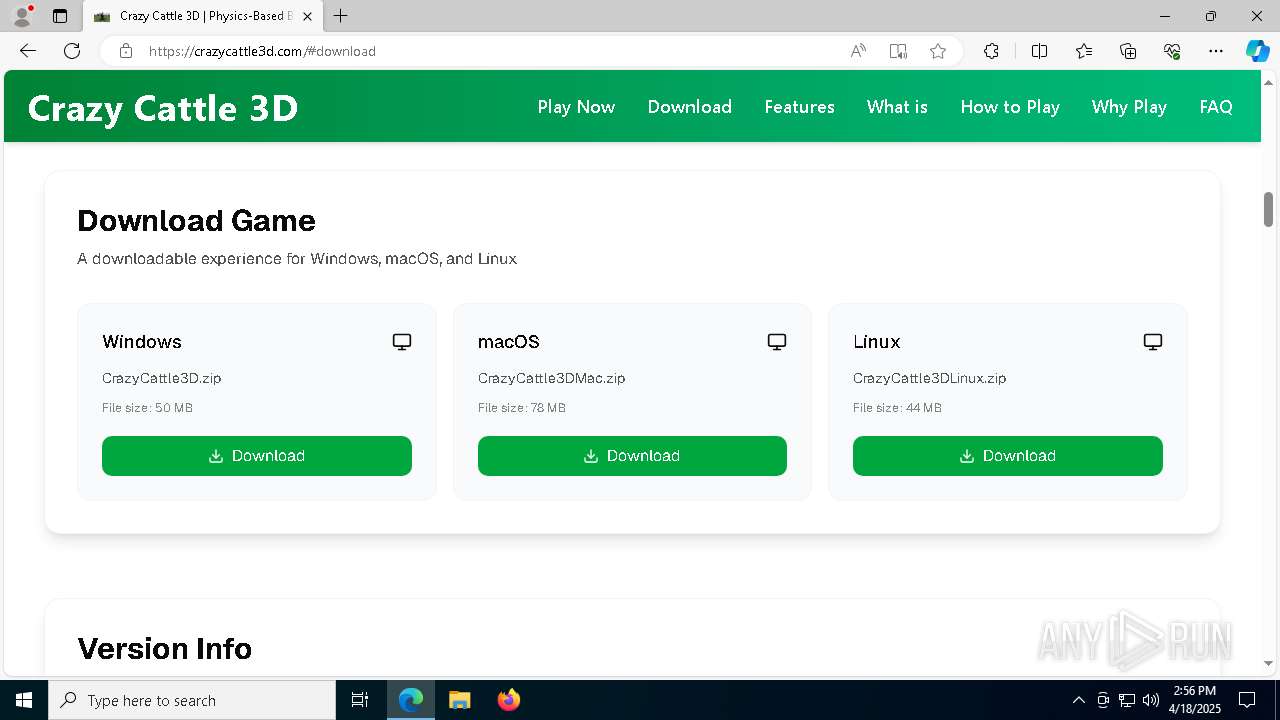Toggle split screen view
The height and width of the screenshot is (720, 1280).
[x=1039, y=51]
